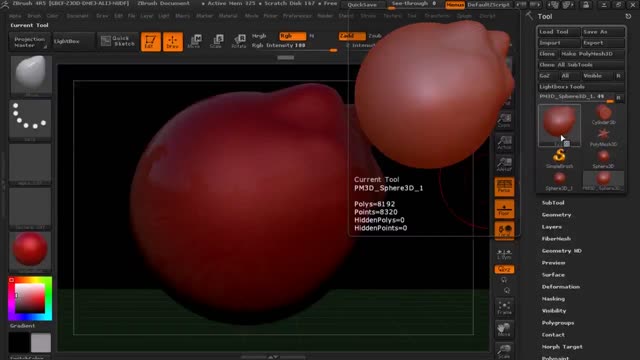Open the stroke type dots selector

click(x=30, y=120)
